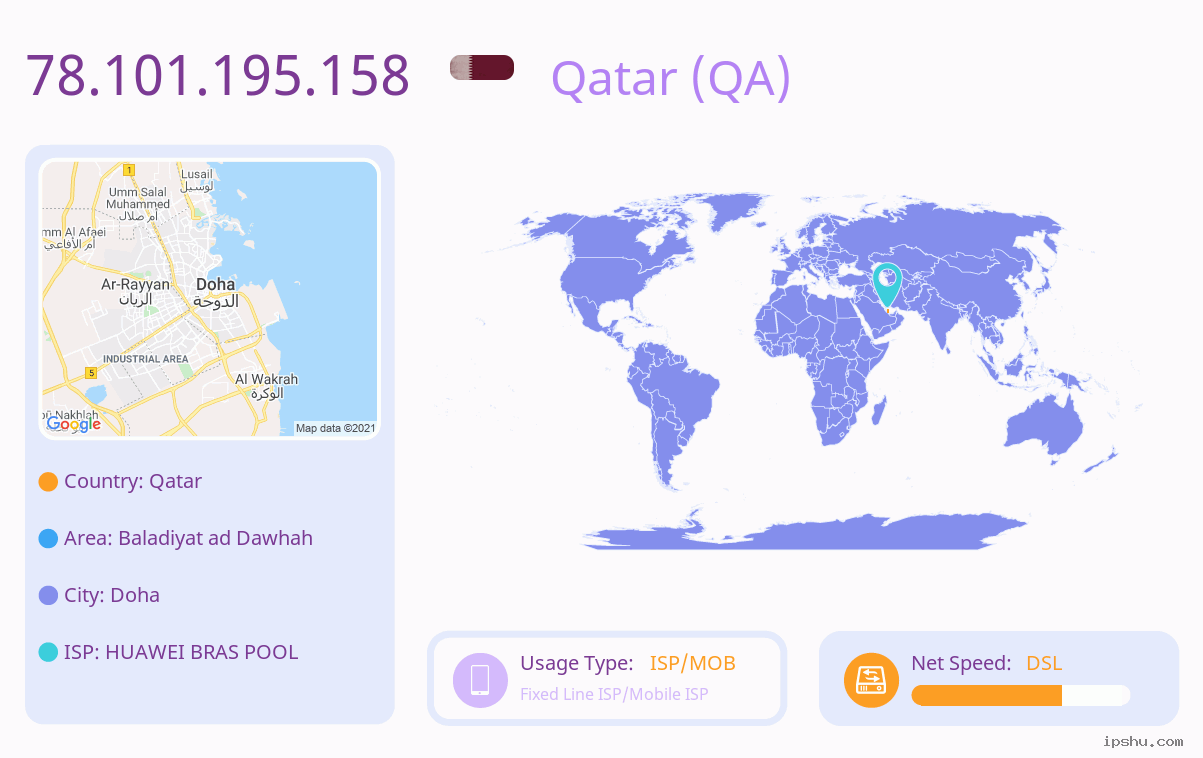Image resolution: width=1203 pixels, height=758 pixels.
Task: Click the route 5 highway marker on map
Action: pyautogui.click(x=91, y=373)
